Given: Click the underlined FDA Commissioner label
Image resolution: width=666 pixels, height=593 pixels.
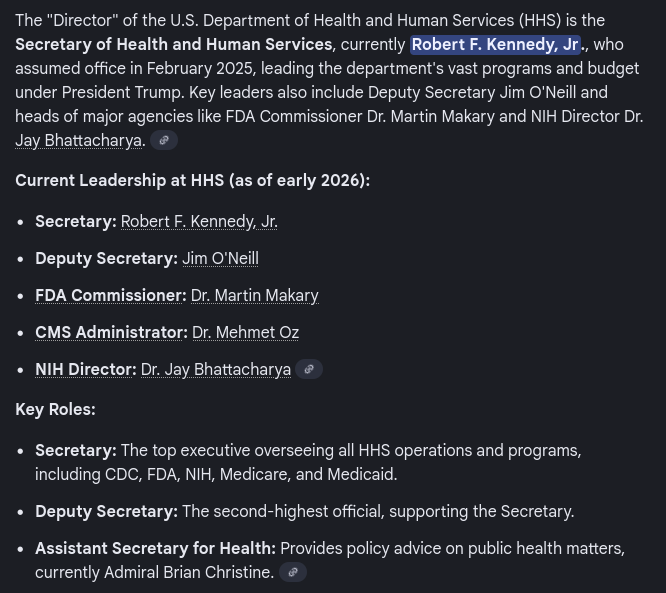Looking at the screenshot, I should pos(110,296).
